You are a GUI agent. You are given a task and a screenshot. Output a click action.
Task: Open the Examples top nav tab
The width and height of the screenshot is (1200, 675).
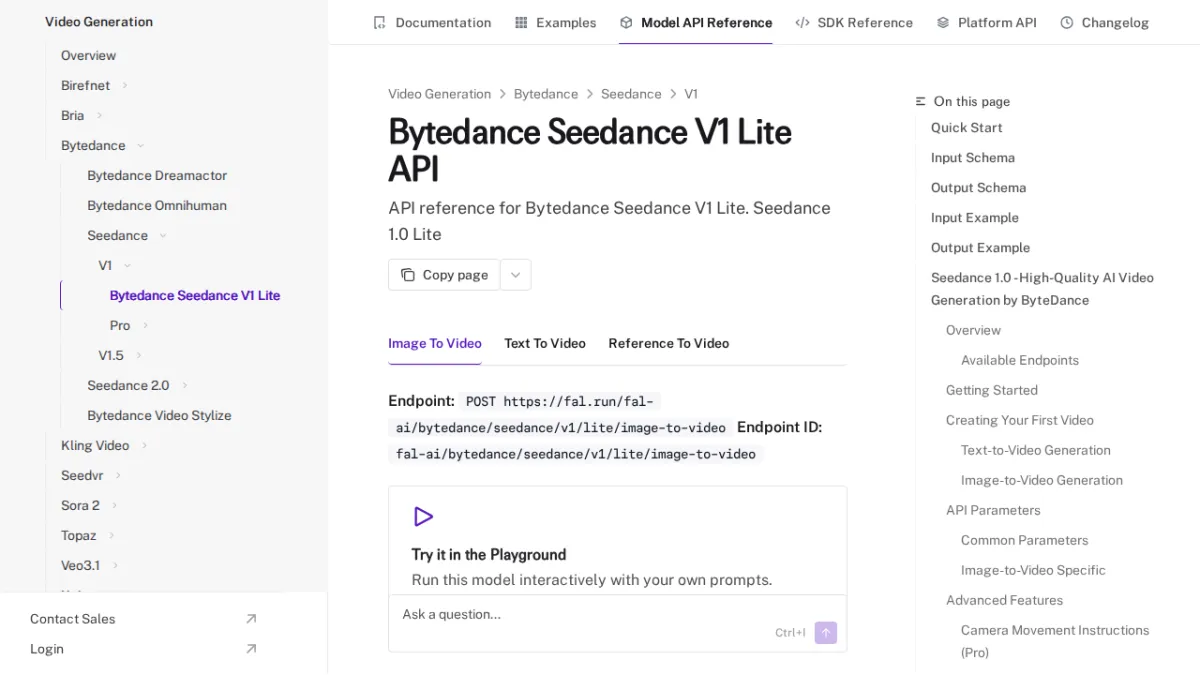(x=555, y=22)
